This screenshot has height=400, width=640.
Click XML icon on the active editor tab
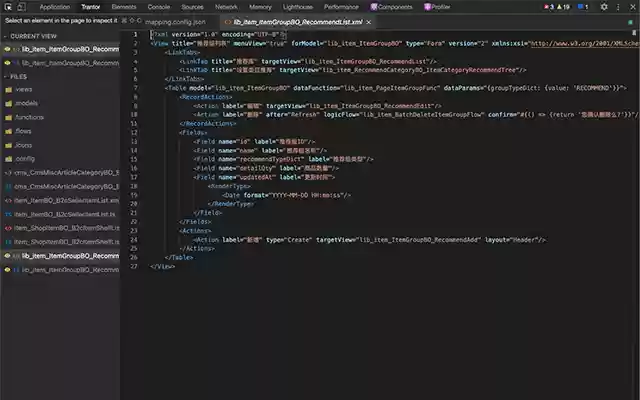(228, 22)
